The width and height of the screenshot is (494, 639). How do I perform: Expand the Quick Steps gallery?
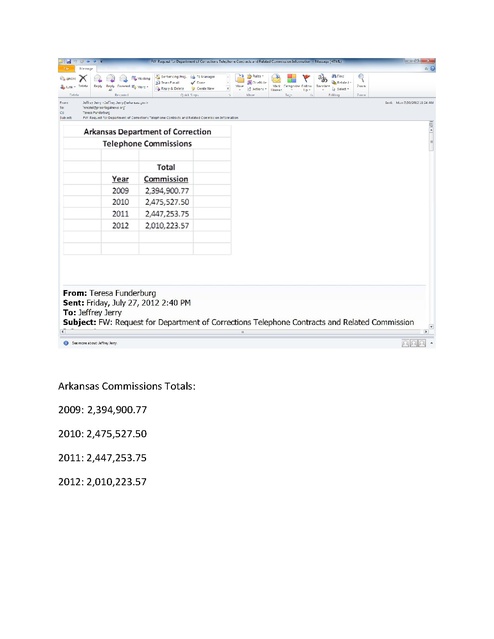(228, 88)
